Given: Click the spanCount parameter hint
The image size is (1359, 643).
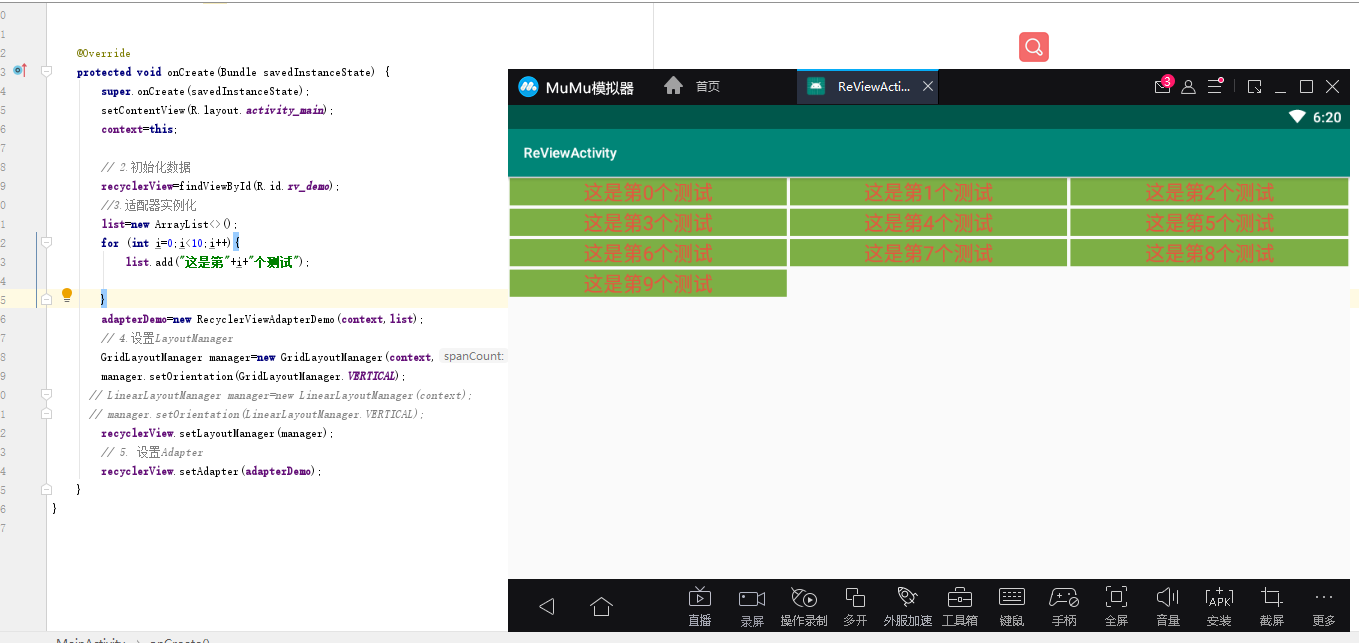Looking at the screenshot, I should [474, 356].
